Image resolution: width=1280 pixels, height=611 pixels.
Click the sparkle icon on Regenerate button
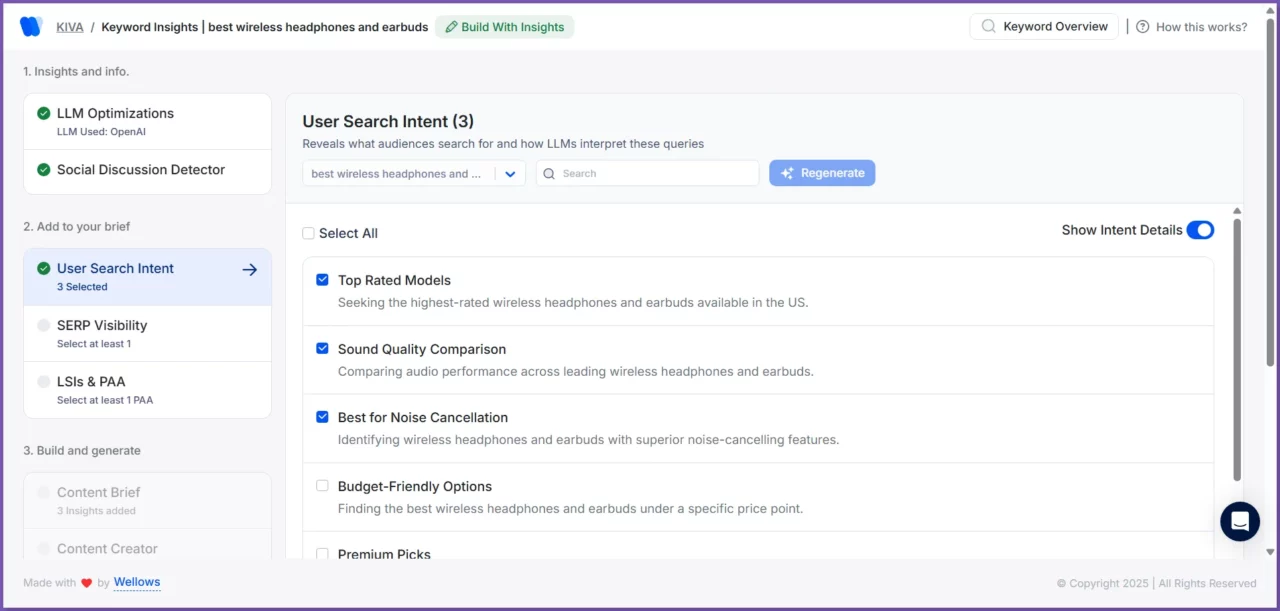(788, 172)
